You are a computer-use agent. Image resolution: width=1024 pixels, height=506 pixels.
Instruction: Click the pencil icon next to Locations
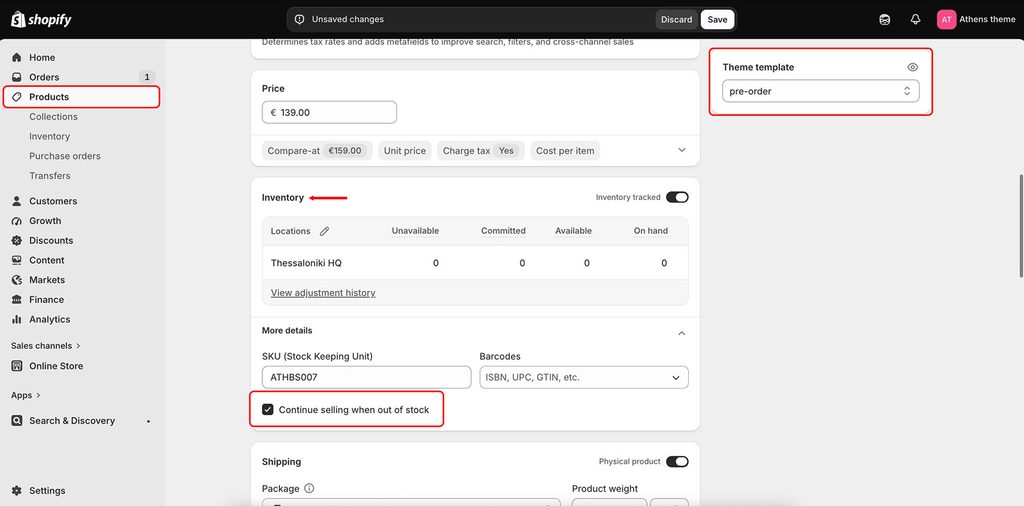[x=325, y=231]
